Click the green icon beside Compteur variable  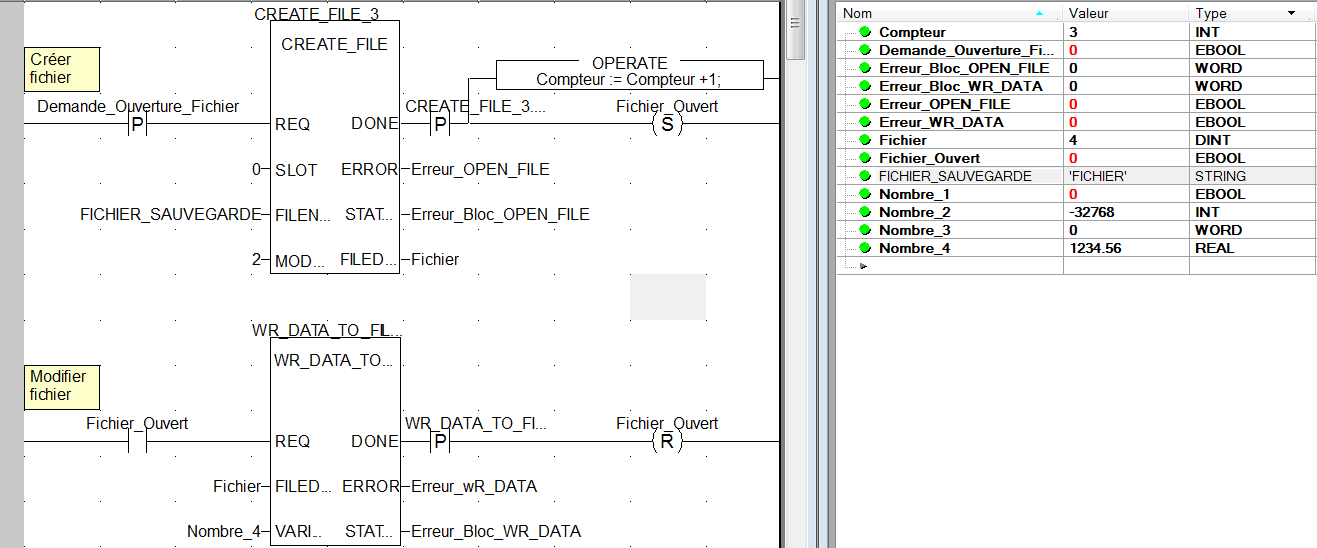pos(865,32)
